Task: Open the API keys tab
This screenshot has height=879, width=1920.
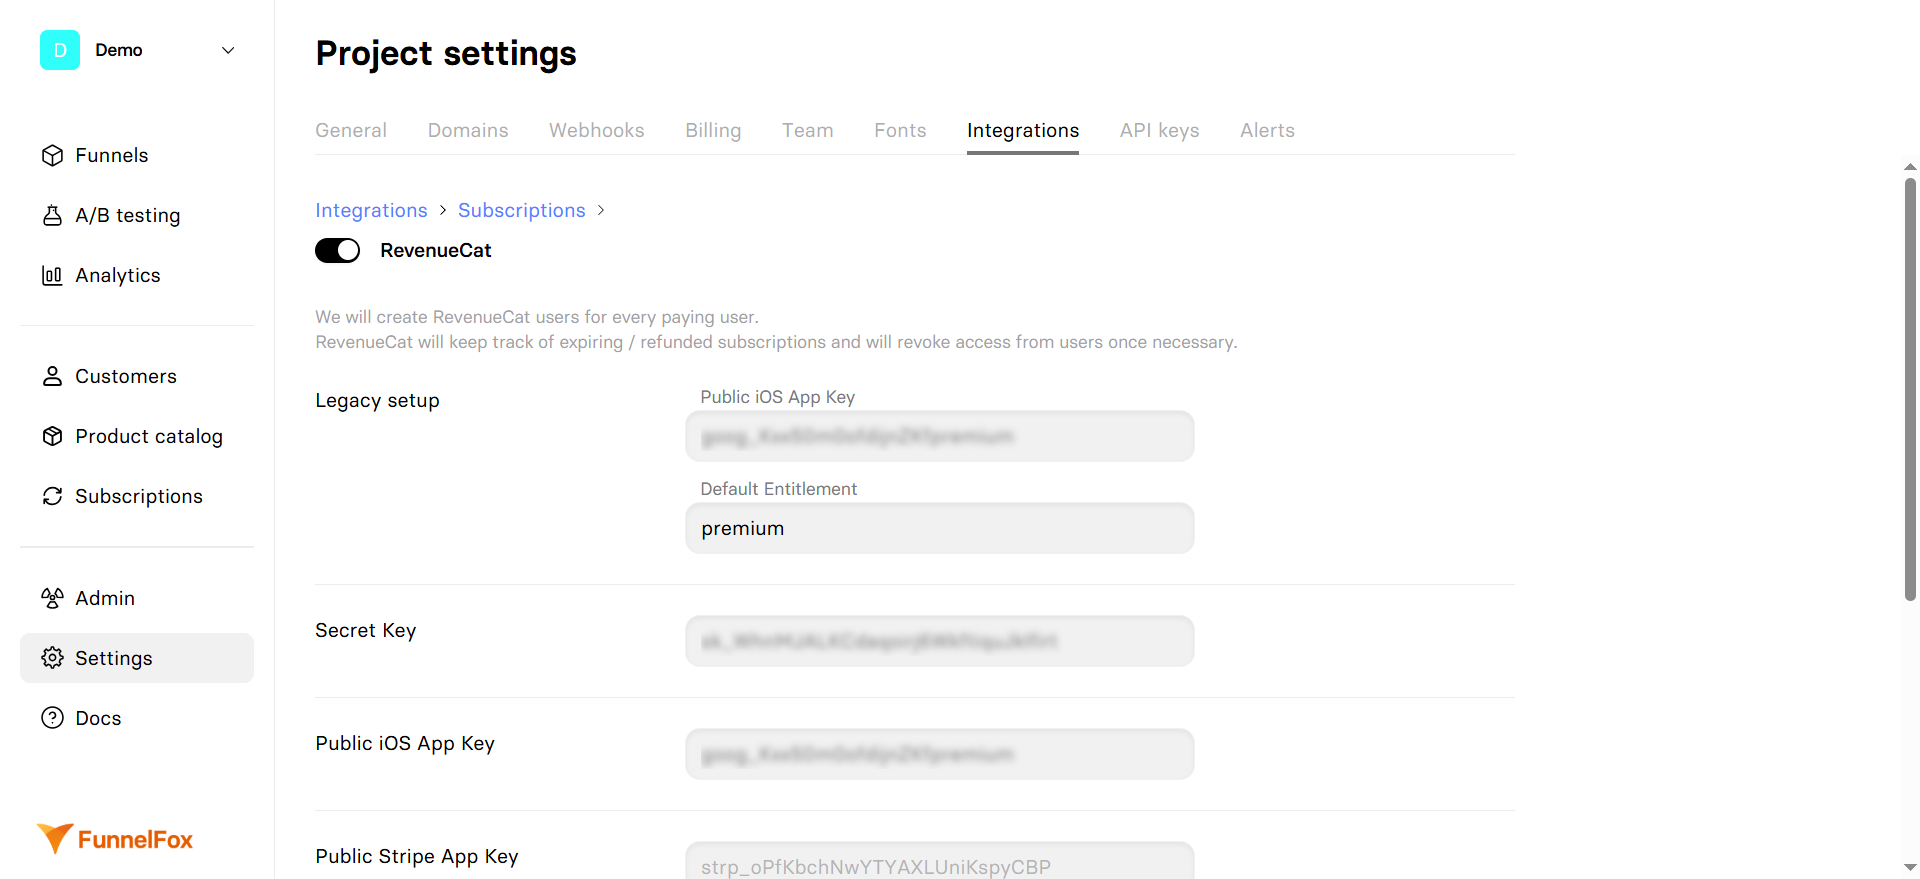Action: coord(1160,130)
